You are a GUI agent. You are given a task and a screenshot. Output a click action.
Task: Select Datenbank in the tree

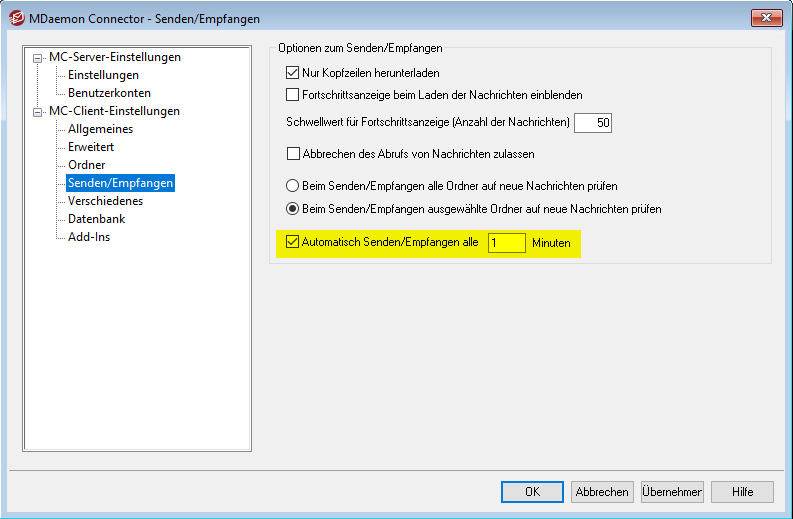click(96, 219)
